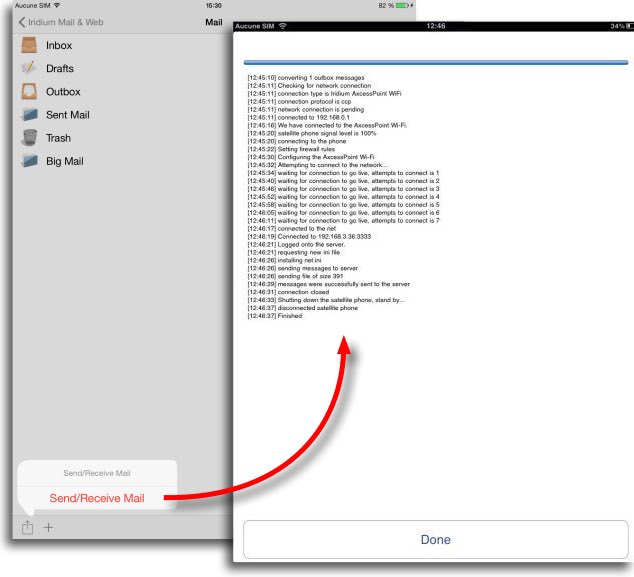Click 'Attempting to connect to the network' line
This screenshot has height=577, width=634.
click(x=317, y=165)
